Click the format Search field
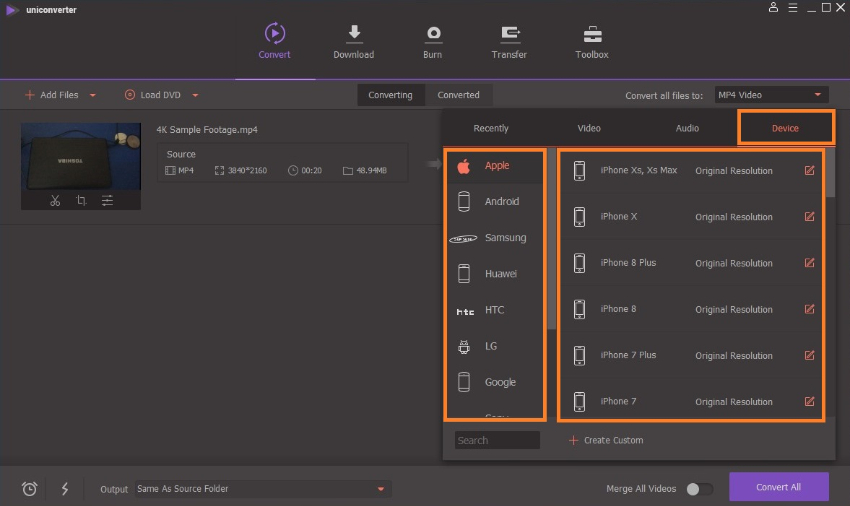850x506 pixels. (x=497, y=440)
